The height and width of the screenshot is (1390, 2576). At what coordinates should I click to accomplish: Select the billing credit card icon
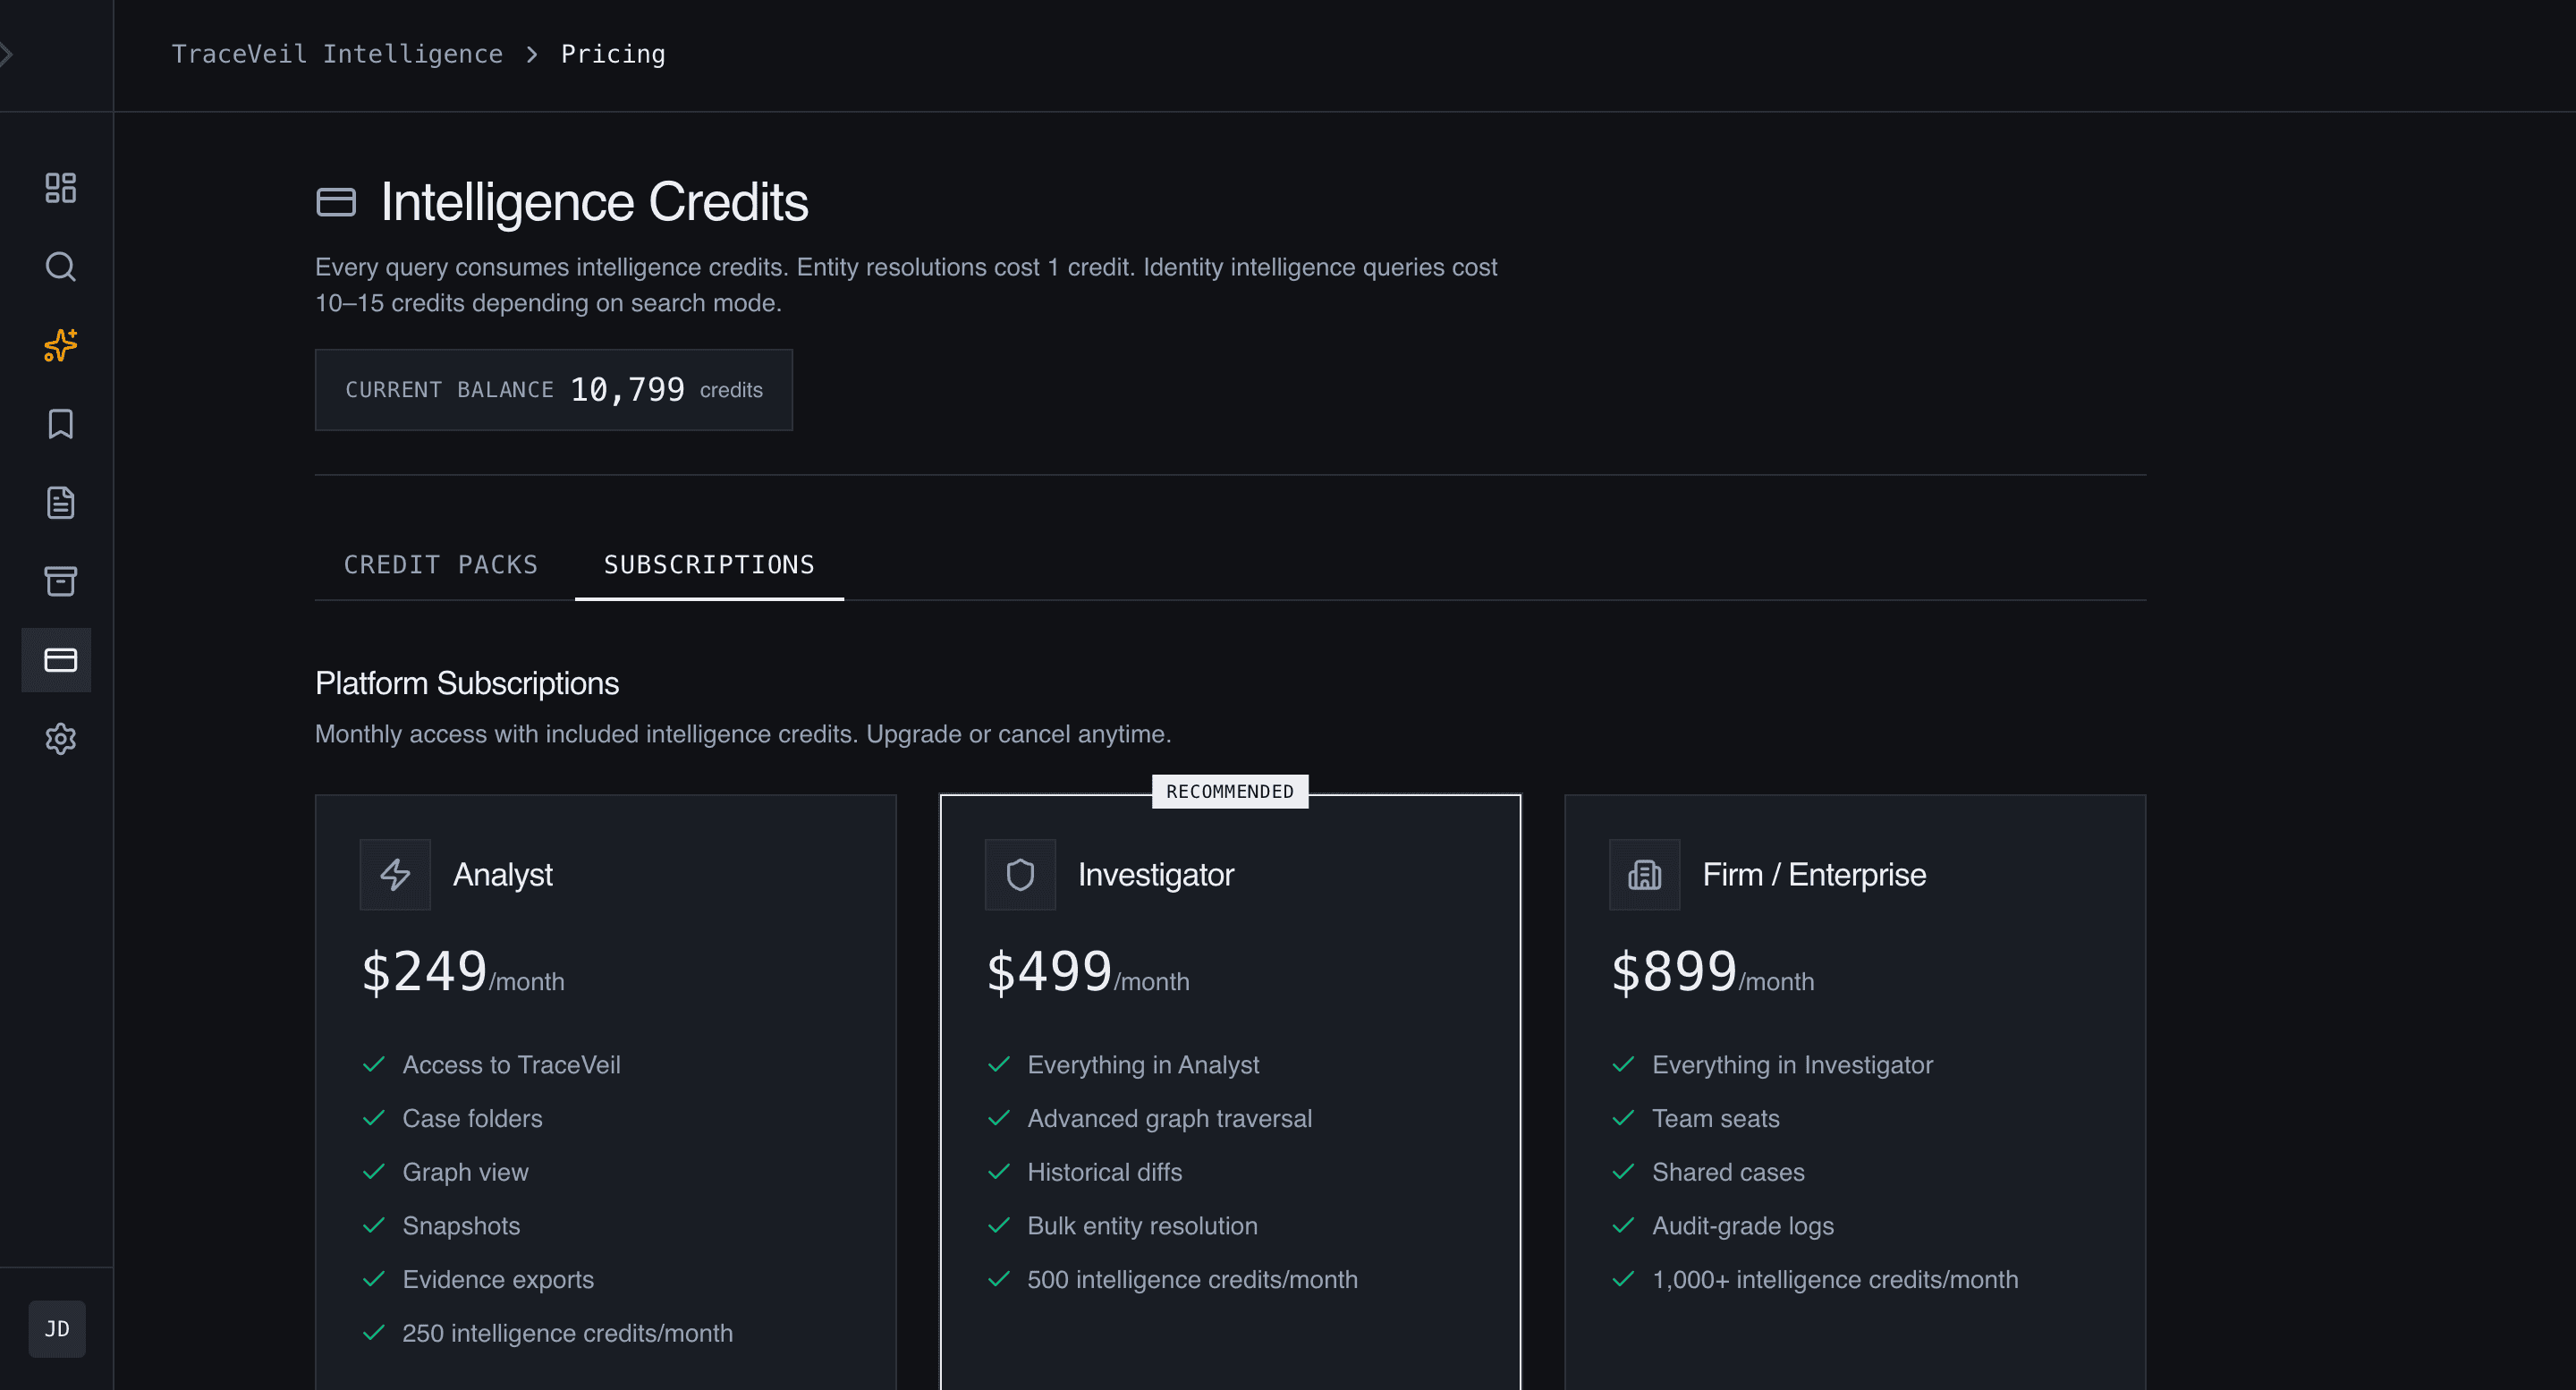point(56,660)
